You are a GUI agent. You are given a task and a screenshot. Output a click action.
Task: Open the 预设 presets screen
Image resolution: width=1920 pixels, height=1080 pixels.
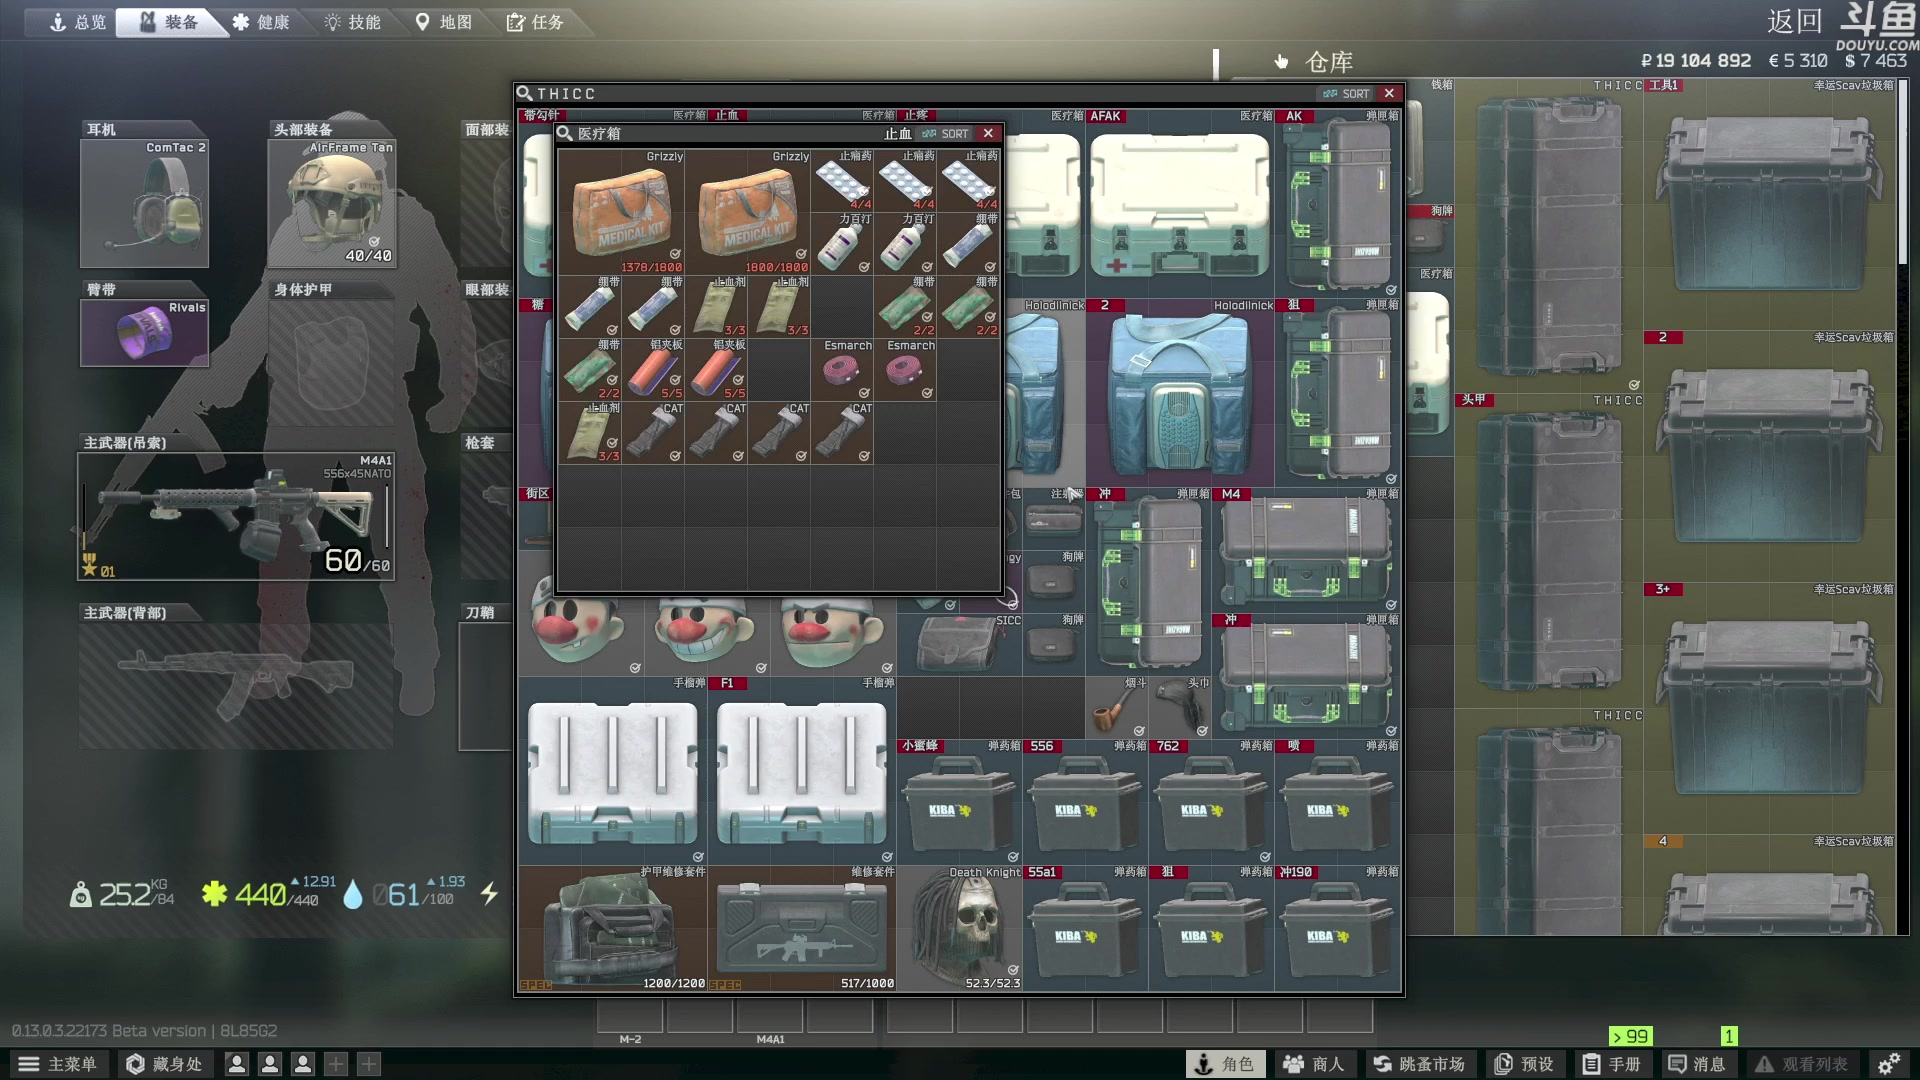(1524, 1064)
